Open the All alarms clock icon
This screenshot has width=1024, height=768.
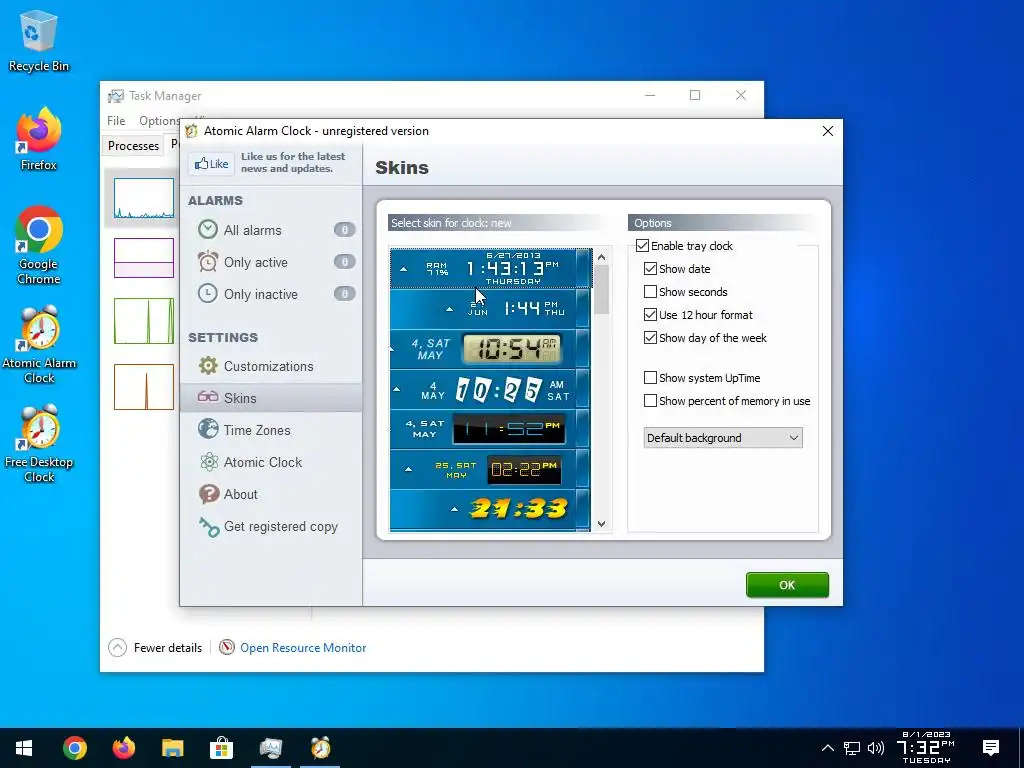pos(208,229)
